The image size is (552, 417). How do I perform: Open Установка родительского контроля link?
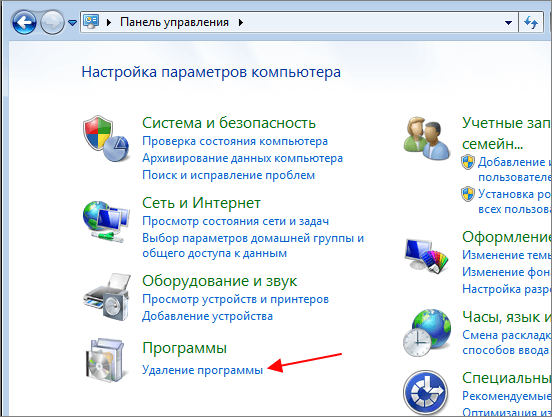click(515, 201)
